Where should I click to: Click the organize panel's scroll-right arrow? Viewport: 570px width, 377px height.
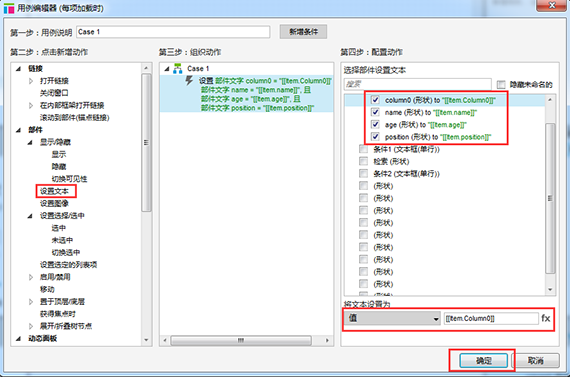[x=327, y=340]
